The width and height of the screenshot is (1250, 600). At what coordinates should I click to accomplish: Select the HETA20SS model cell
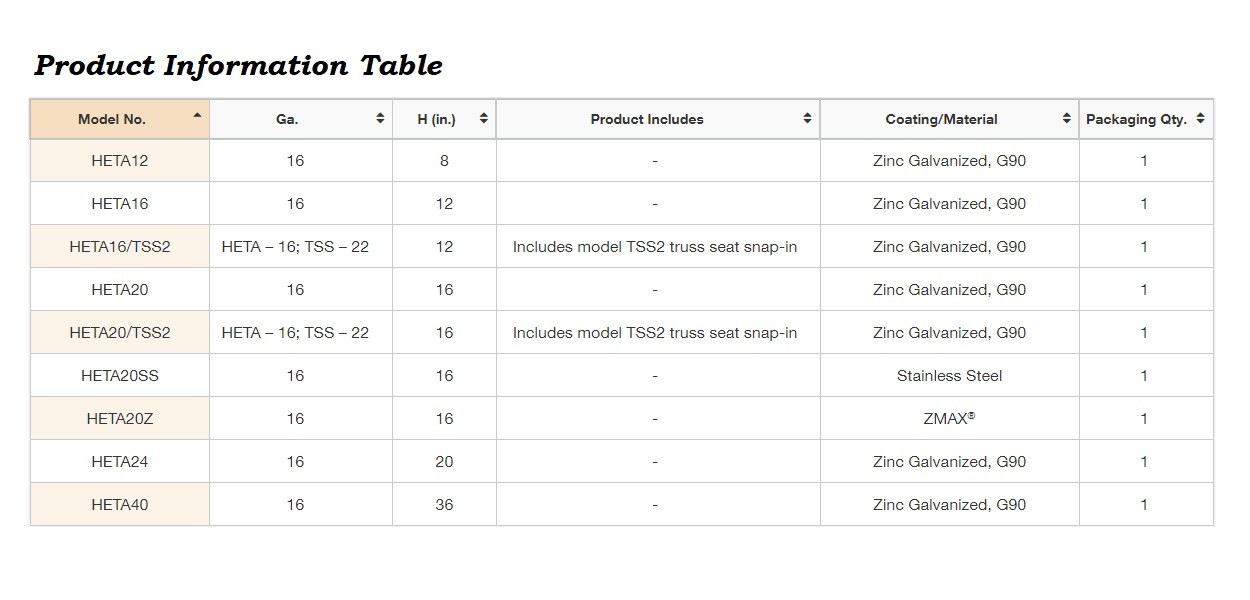coord(120,376)
